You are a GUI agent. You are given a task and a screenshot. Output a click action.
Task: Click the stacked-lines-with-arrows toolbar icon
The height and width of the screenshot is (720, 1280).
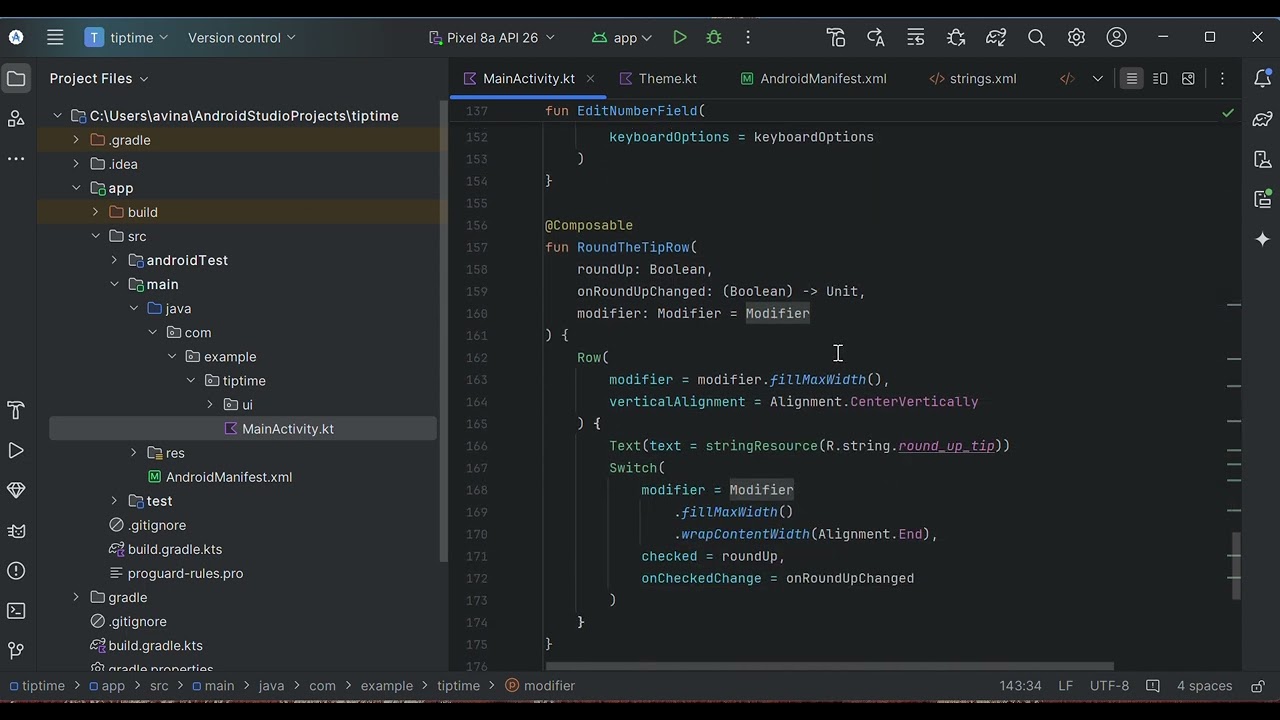[916, 38]
